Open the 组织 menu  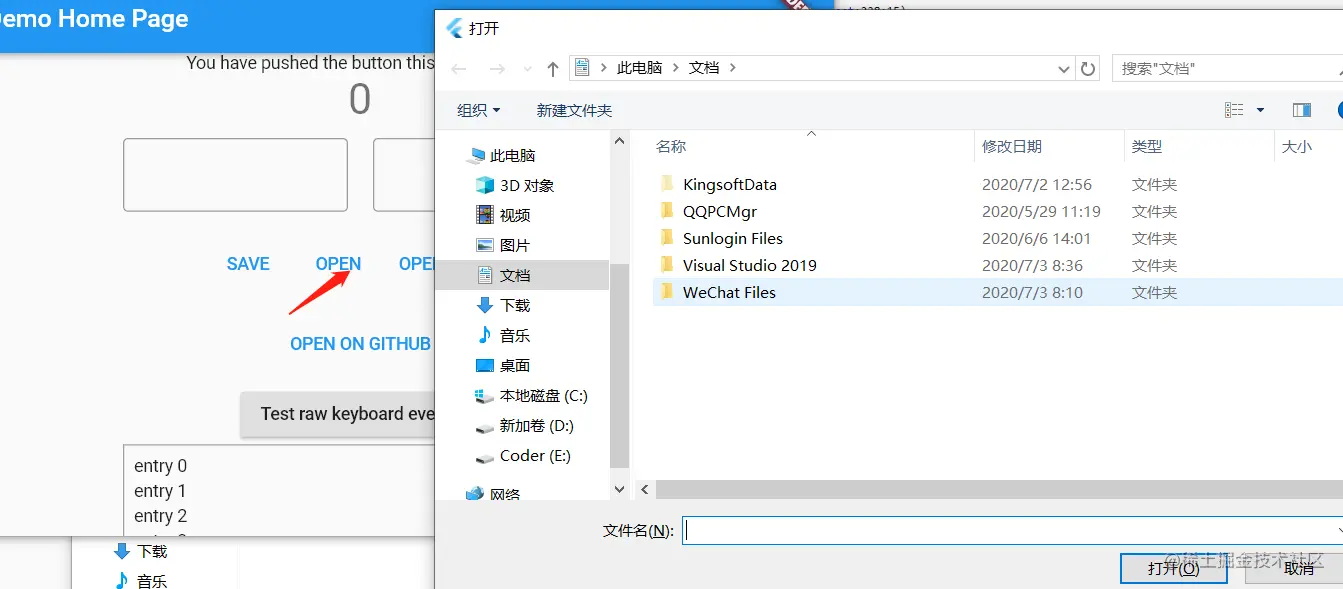click(479, 110)
